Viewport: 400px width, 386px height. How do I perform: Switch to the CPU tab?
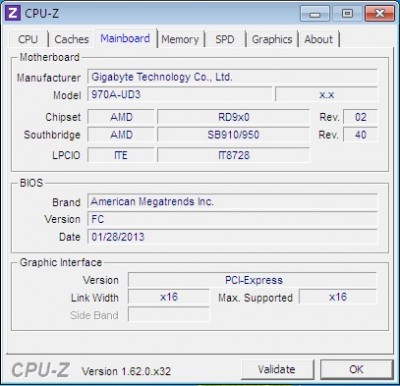[x=28, y=39]
